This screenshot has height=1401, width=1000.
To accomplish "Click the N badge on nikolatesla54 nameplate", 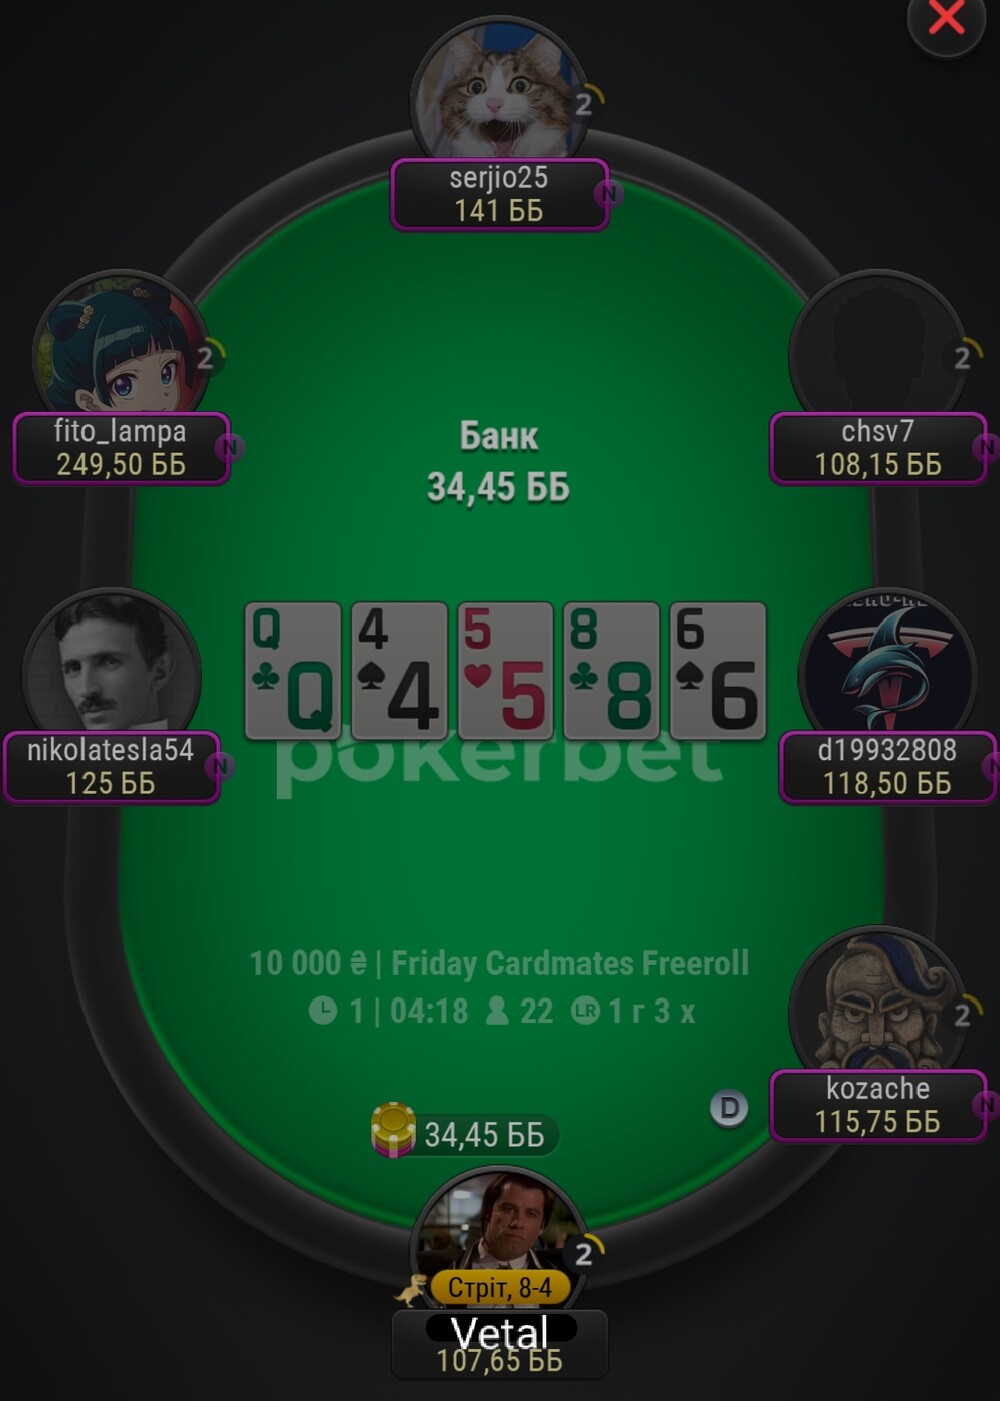I will tap(219, 767).
